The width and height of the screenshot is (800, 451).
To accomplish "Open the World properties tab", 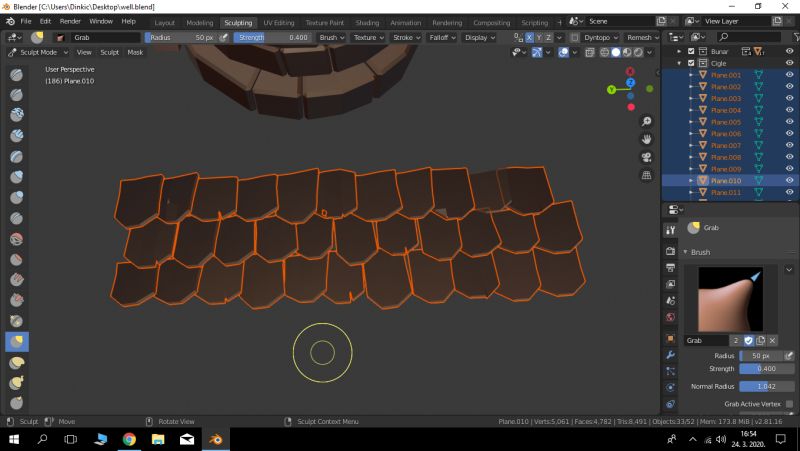I will click(670, 317).
